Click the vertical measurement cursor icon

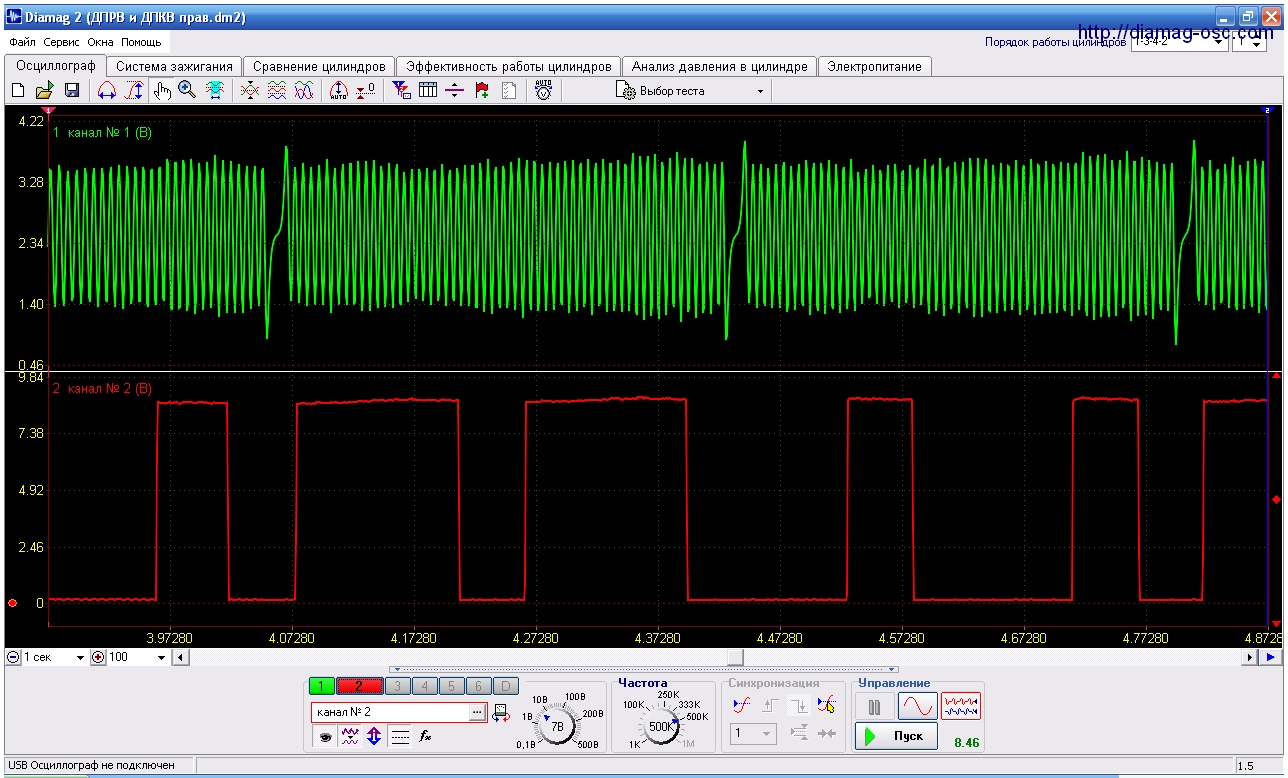(x=134, y=91)
